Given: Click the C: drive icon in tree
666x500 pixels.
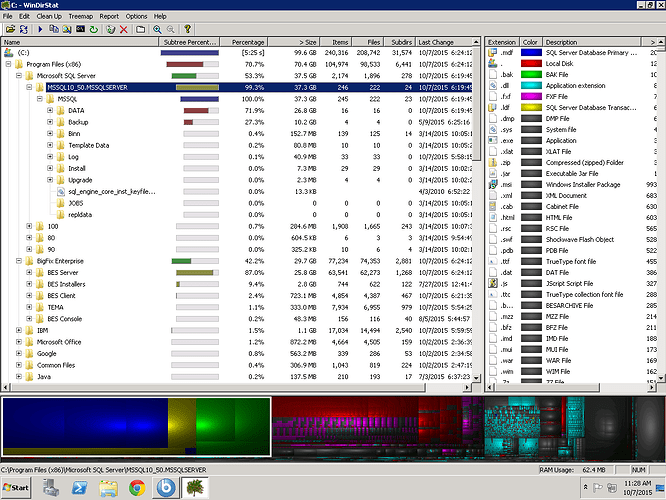Looking at the screenshot, I should click(x=8, y=53).
